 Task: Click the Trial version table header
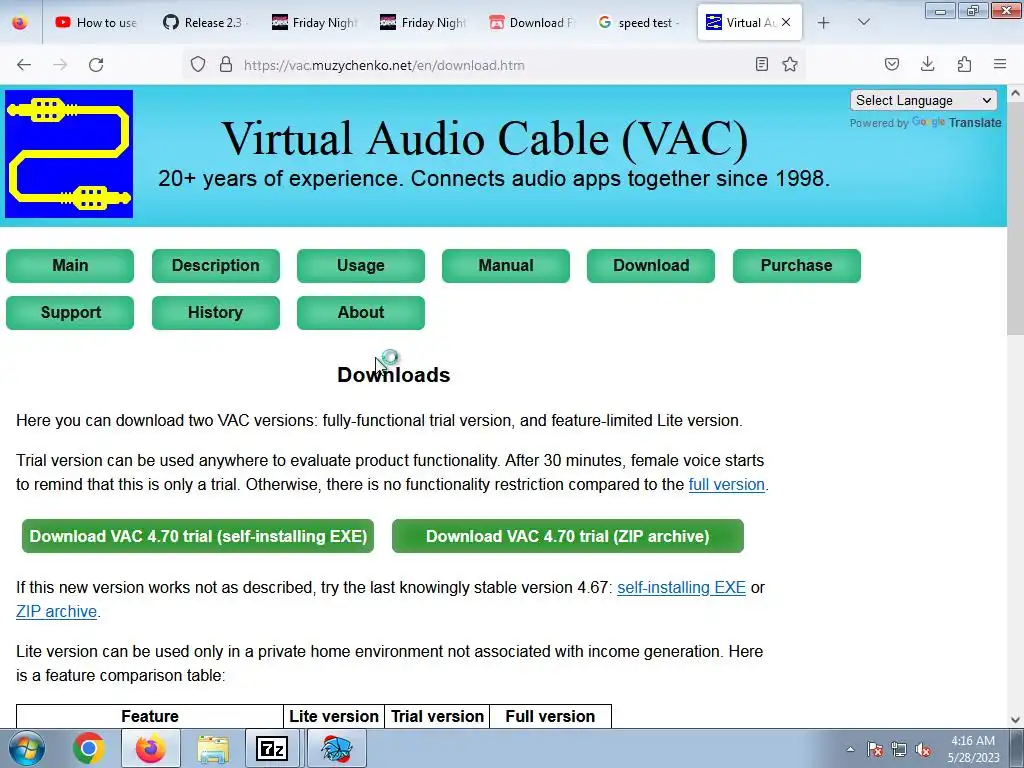[x=437, y=716]
